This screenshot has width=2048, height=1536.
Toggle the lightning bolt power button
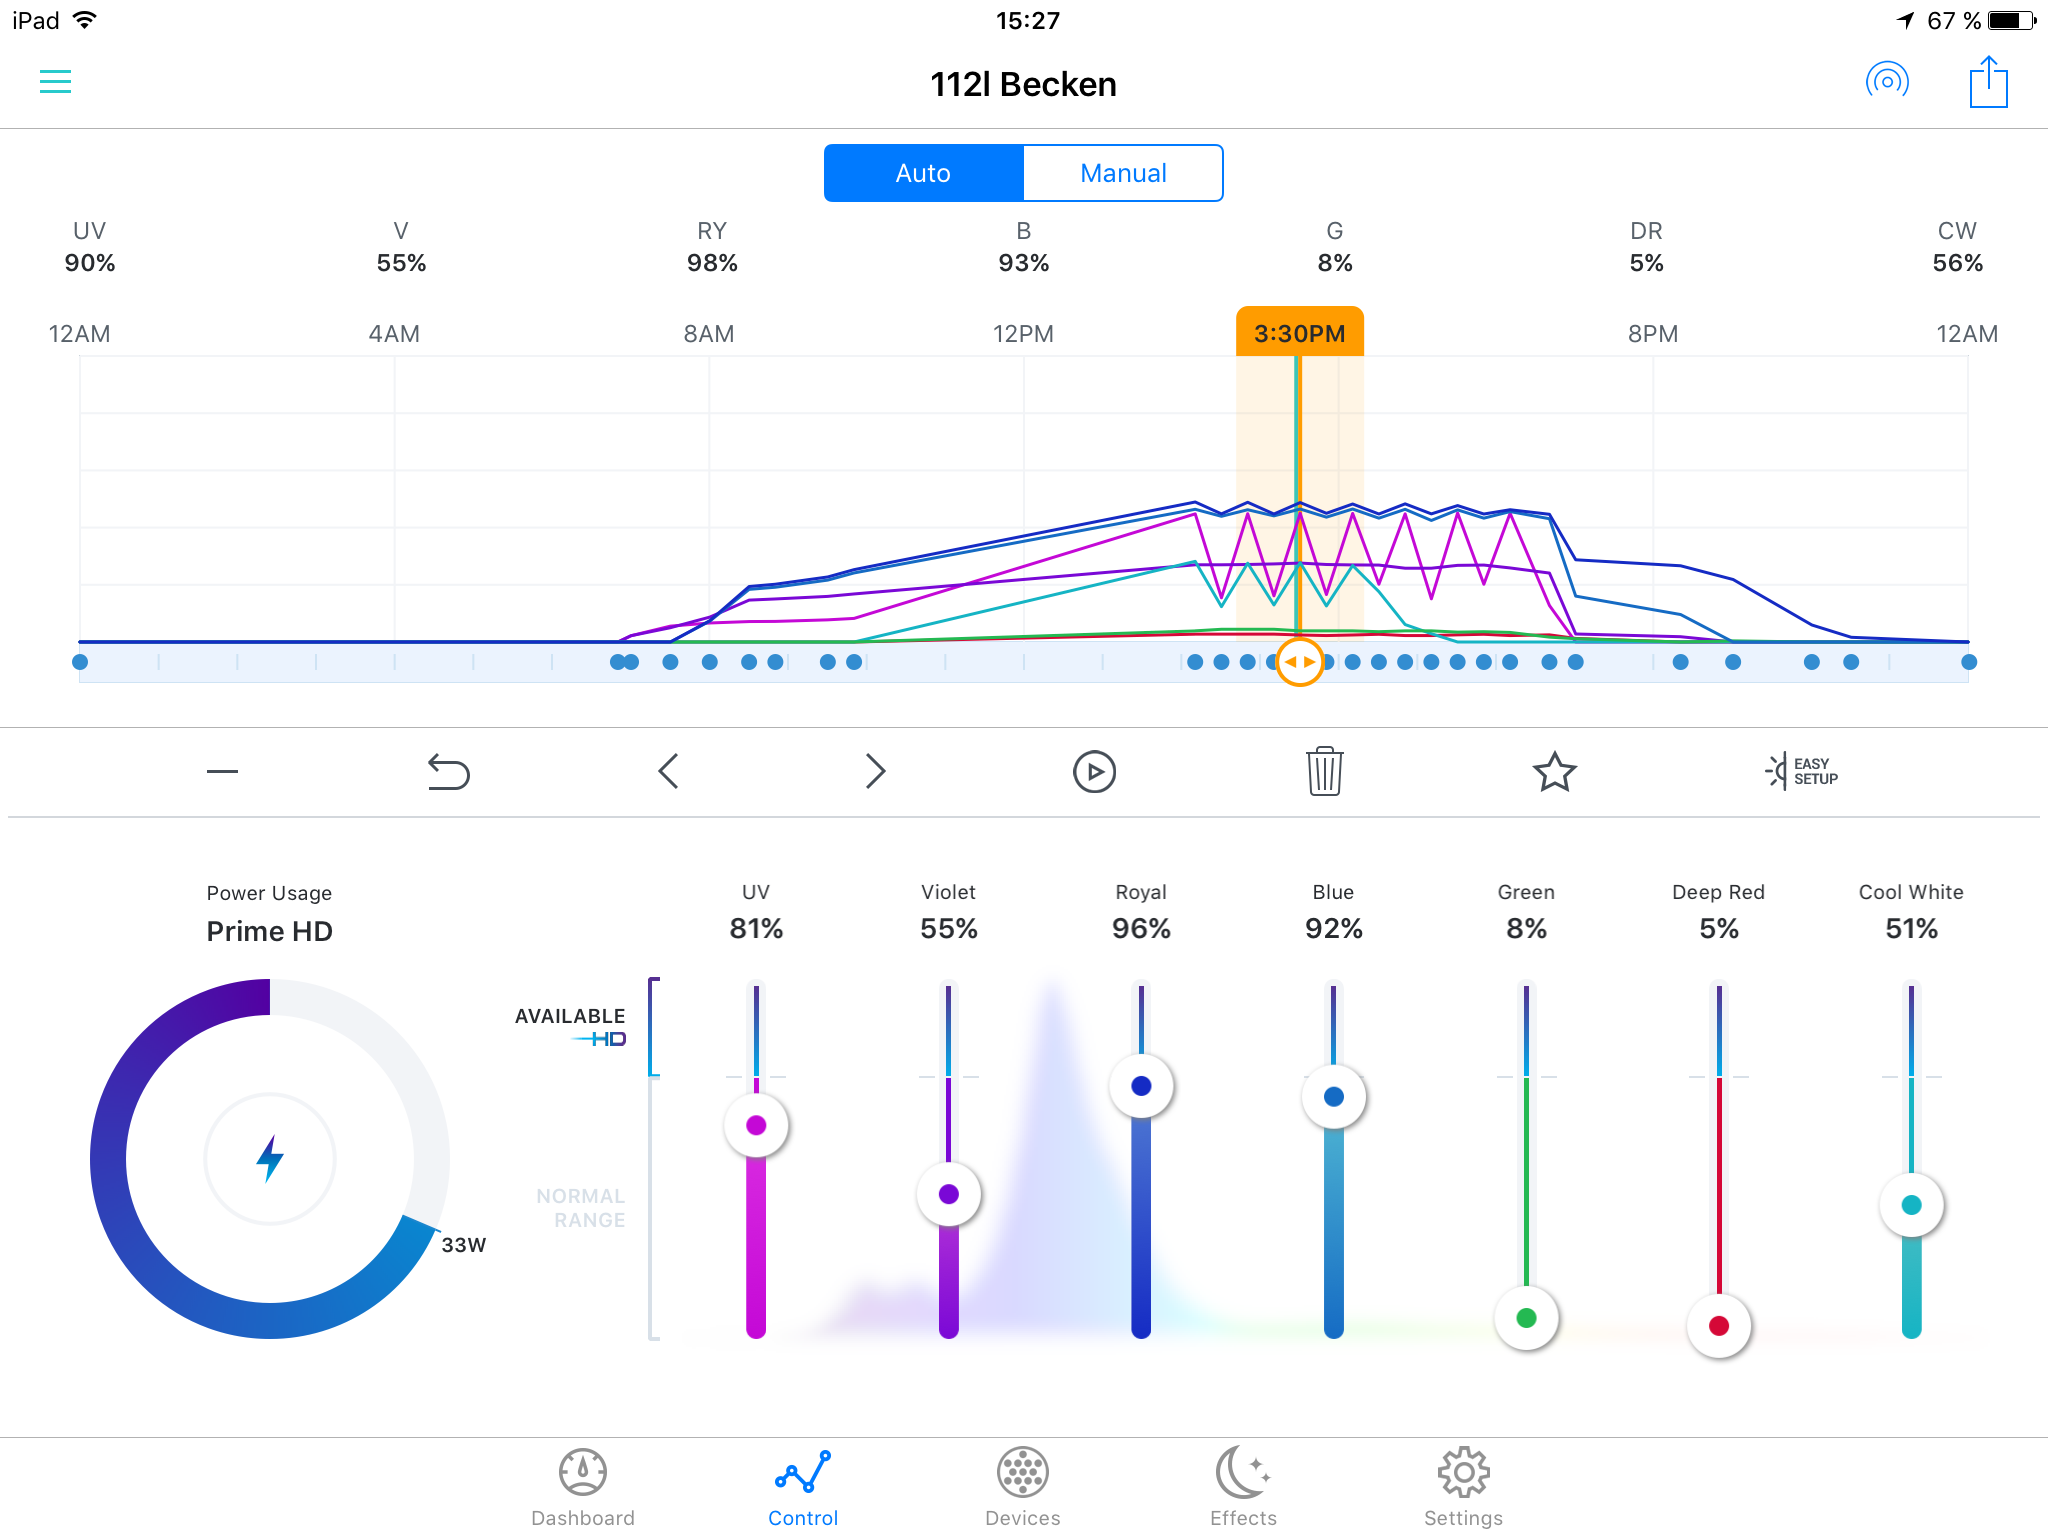[x=270, y=1158]
